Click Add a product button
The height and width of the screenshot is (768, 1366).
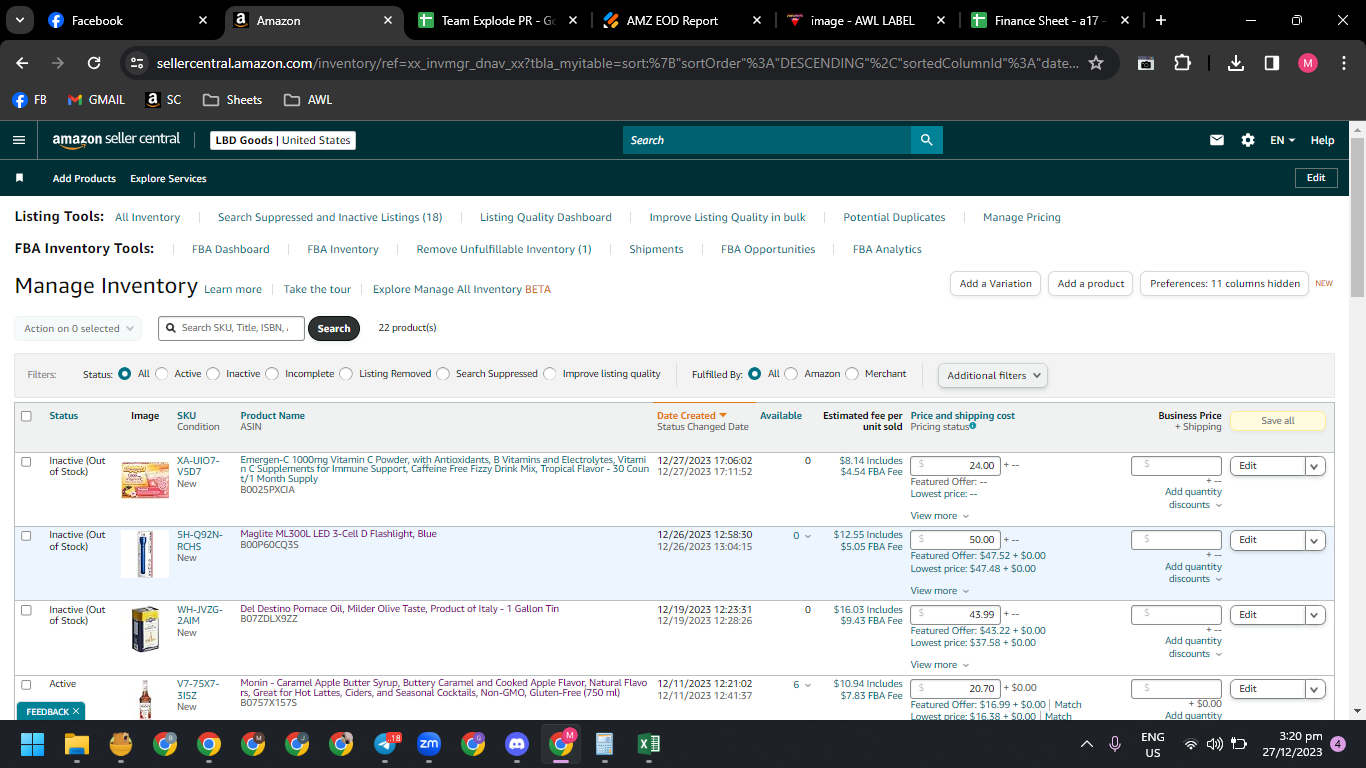[1091, 284]
